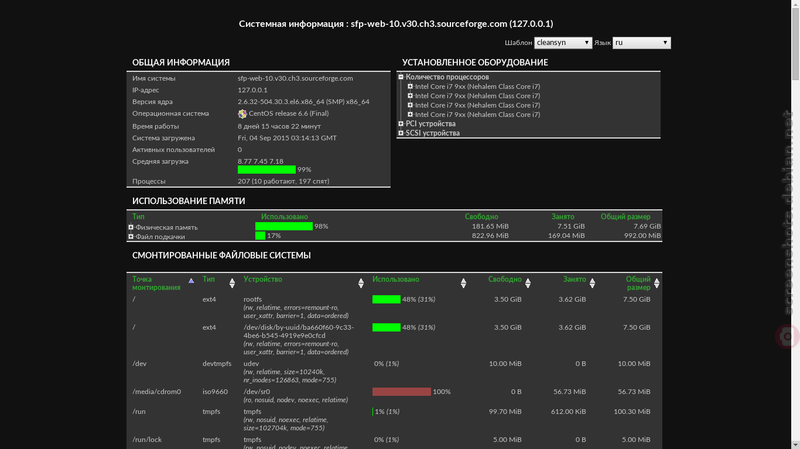
Task: Click the /dev/sr0 device name
Action: click(257, 392)
